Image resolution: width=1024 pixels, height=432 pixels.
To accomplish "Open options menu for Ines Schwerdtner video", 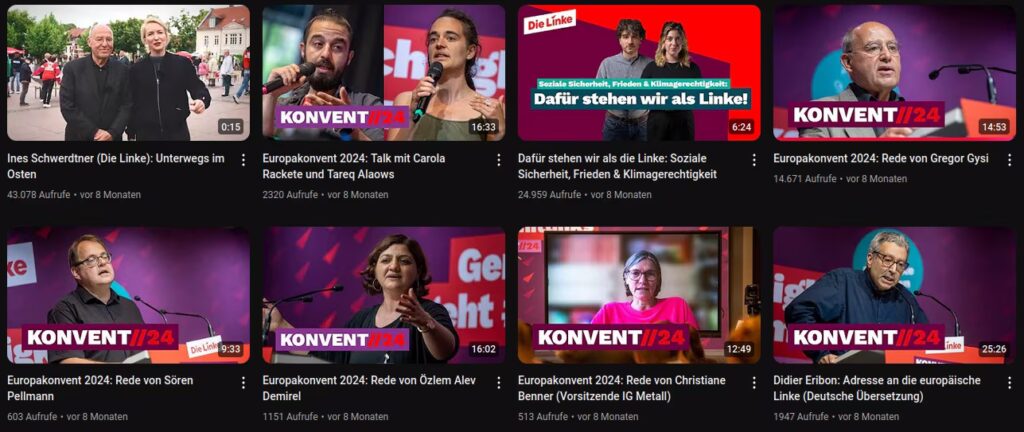I will tap(243, 160).
